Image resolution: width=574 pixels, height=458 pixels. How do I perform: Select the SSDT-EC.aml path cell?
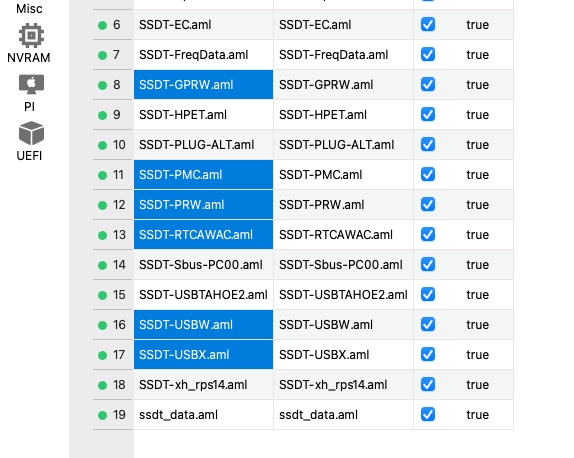pyautogui.click(x=203, y=25)
